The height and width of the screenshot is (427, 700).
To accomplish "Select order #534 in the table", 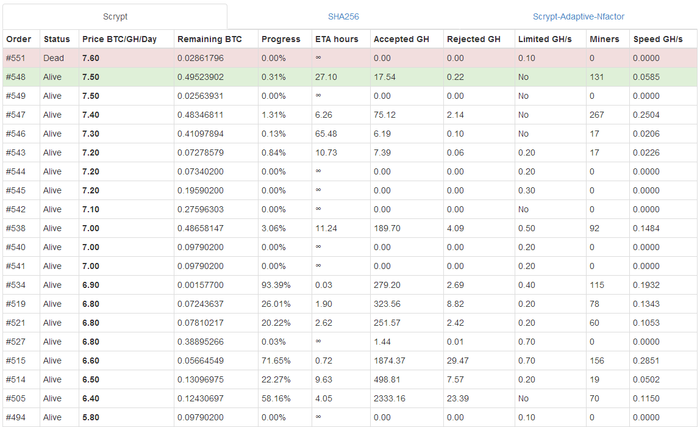I will tap(350, 285).
